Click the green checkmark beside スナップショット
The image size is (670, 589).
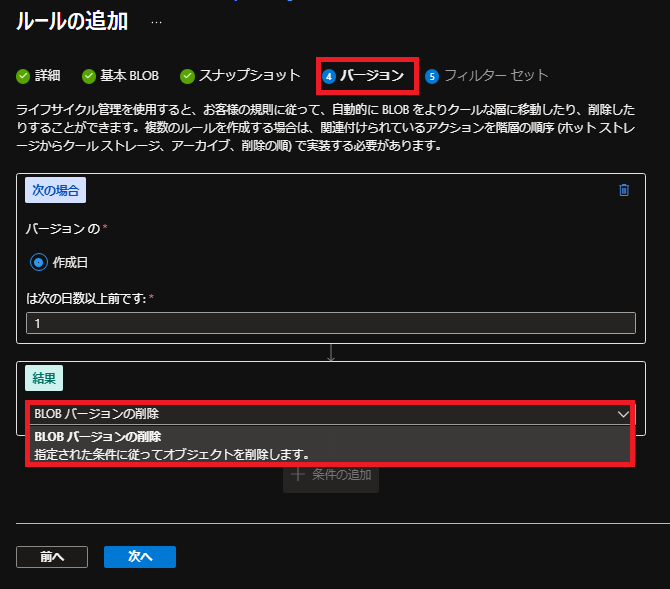click(x=187, y=76)
